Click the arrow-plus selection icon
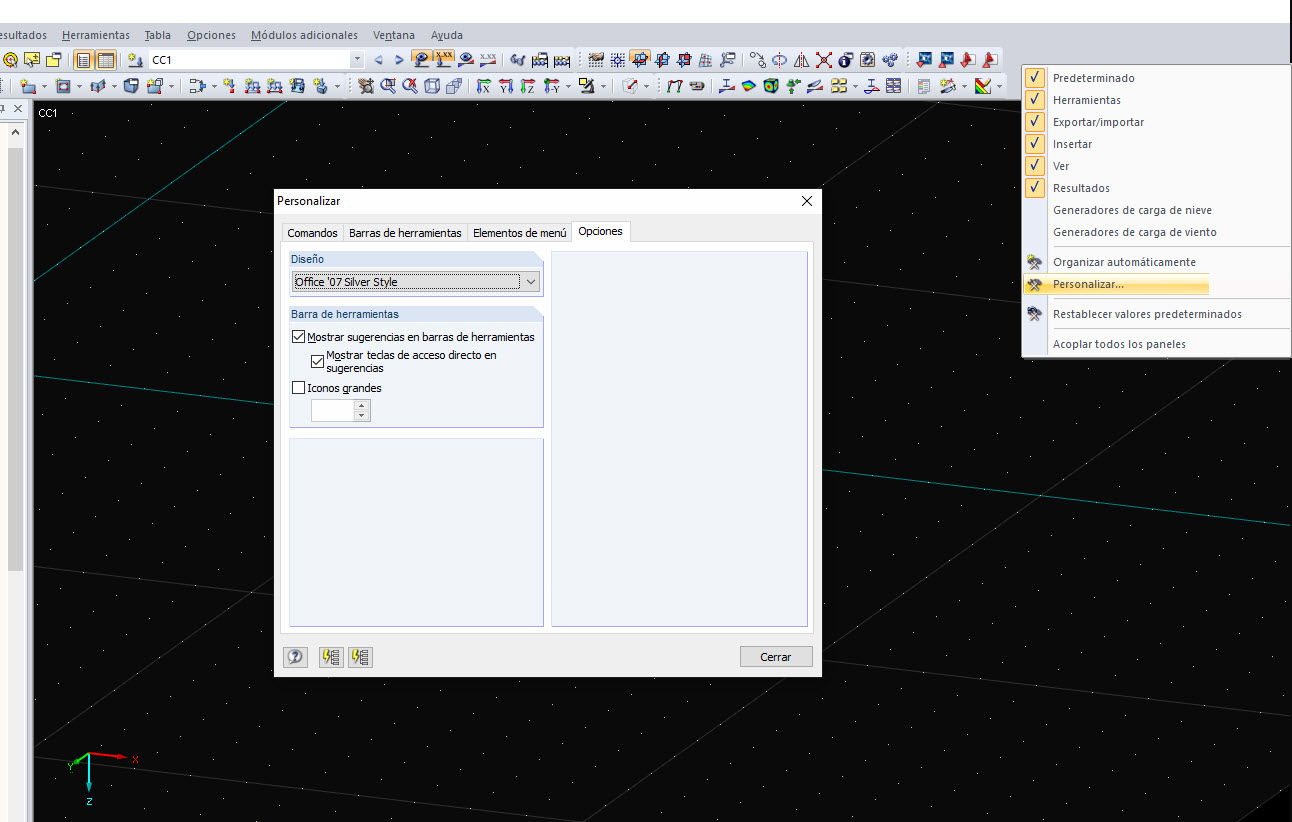Screen dimensions: 1292x822 [32, 60]
